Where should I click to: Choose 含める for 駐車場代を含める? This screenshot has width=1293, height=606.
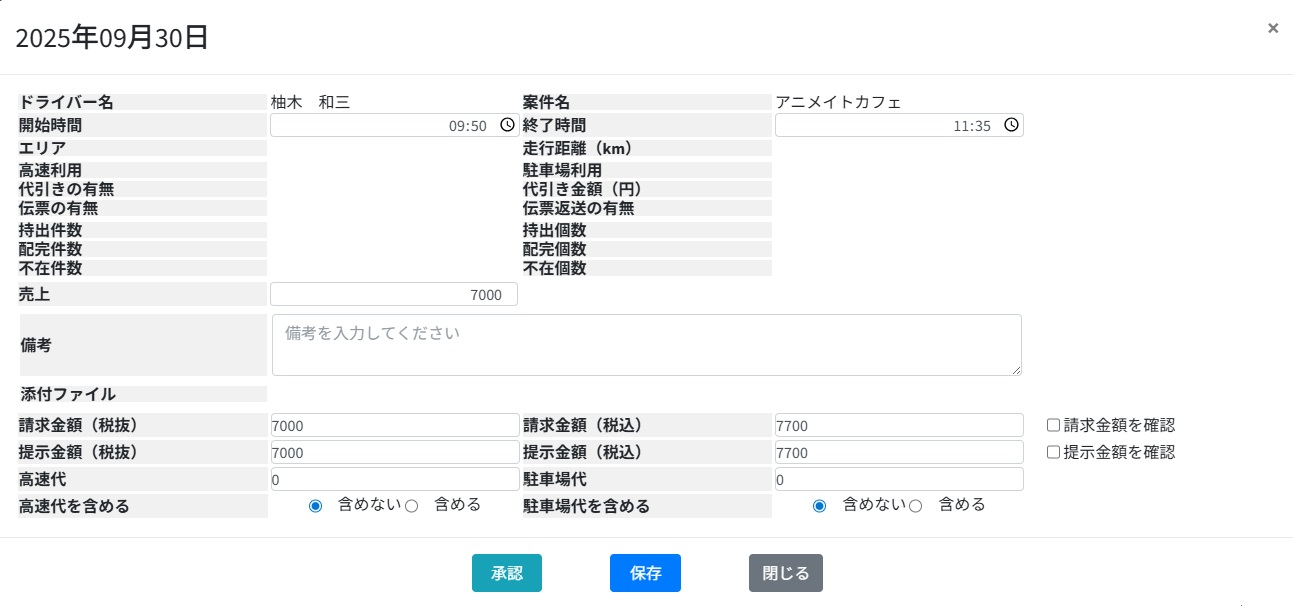pos(915,506)
